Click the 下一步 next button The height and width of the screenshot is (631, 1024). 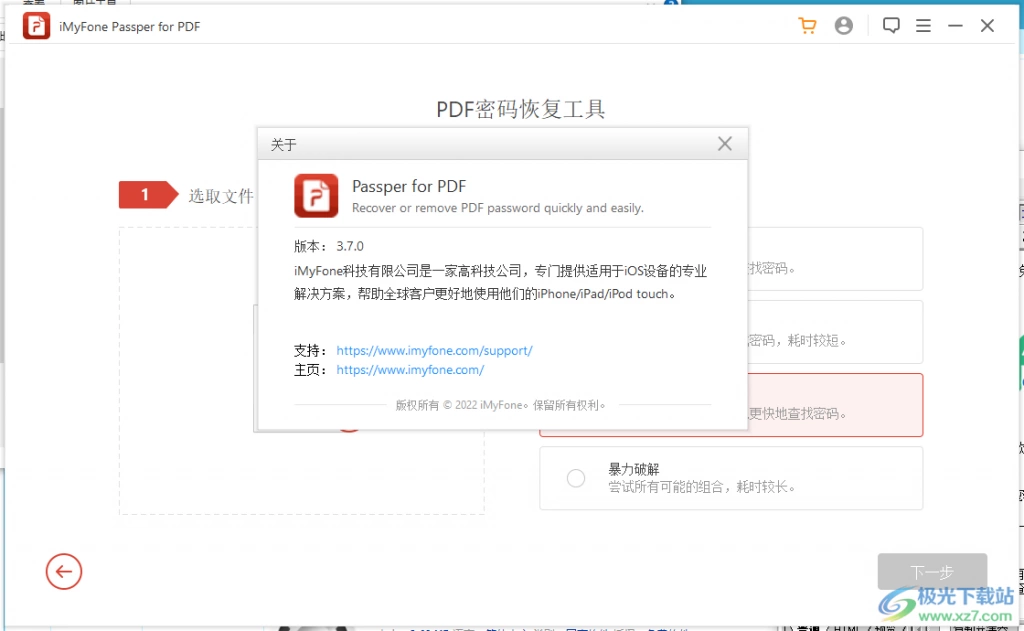coord(932,572)
